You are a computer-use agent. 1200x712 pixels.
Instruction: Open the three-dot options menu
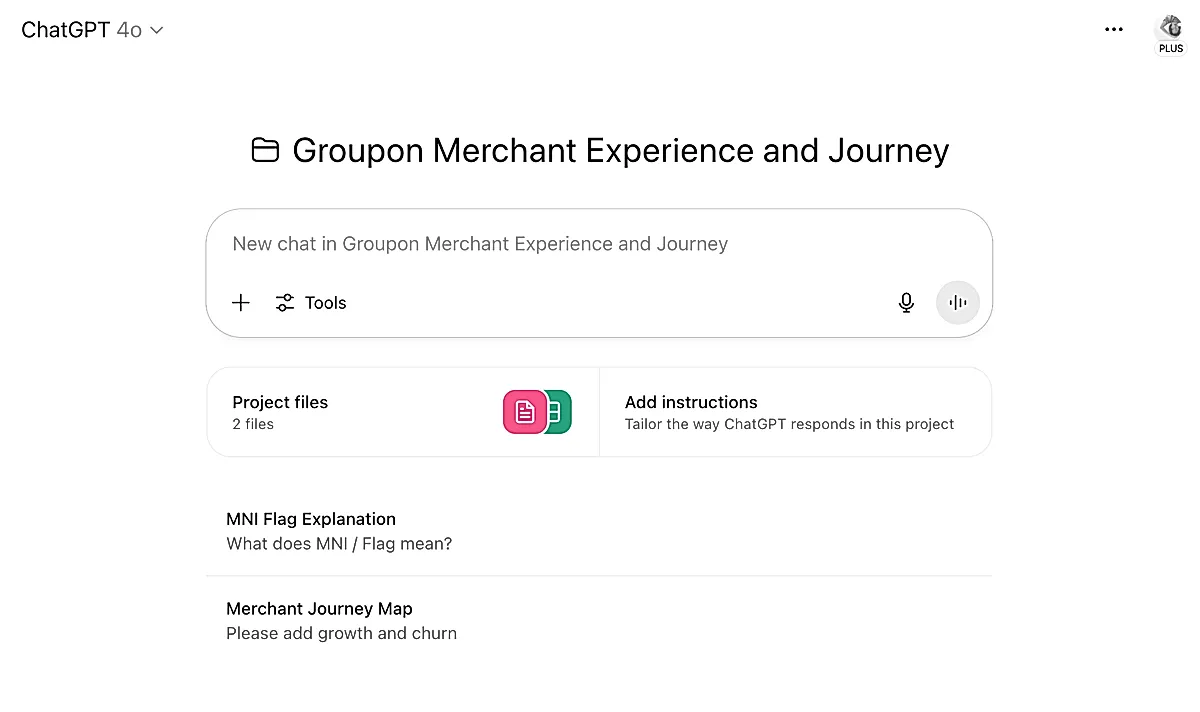pos(1114,30)
